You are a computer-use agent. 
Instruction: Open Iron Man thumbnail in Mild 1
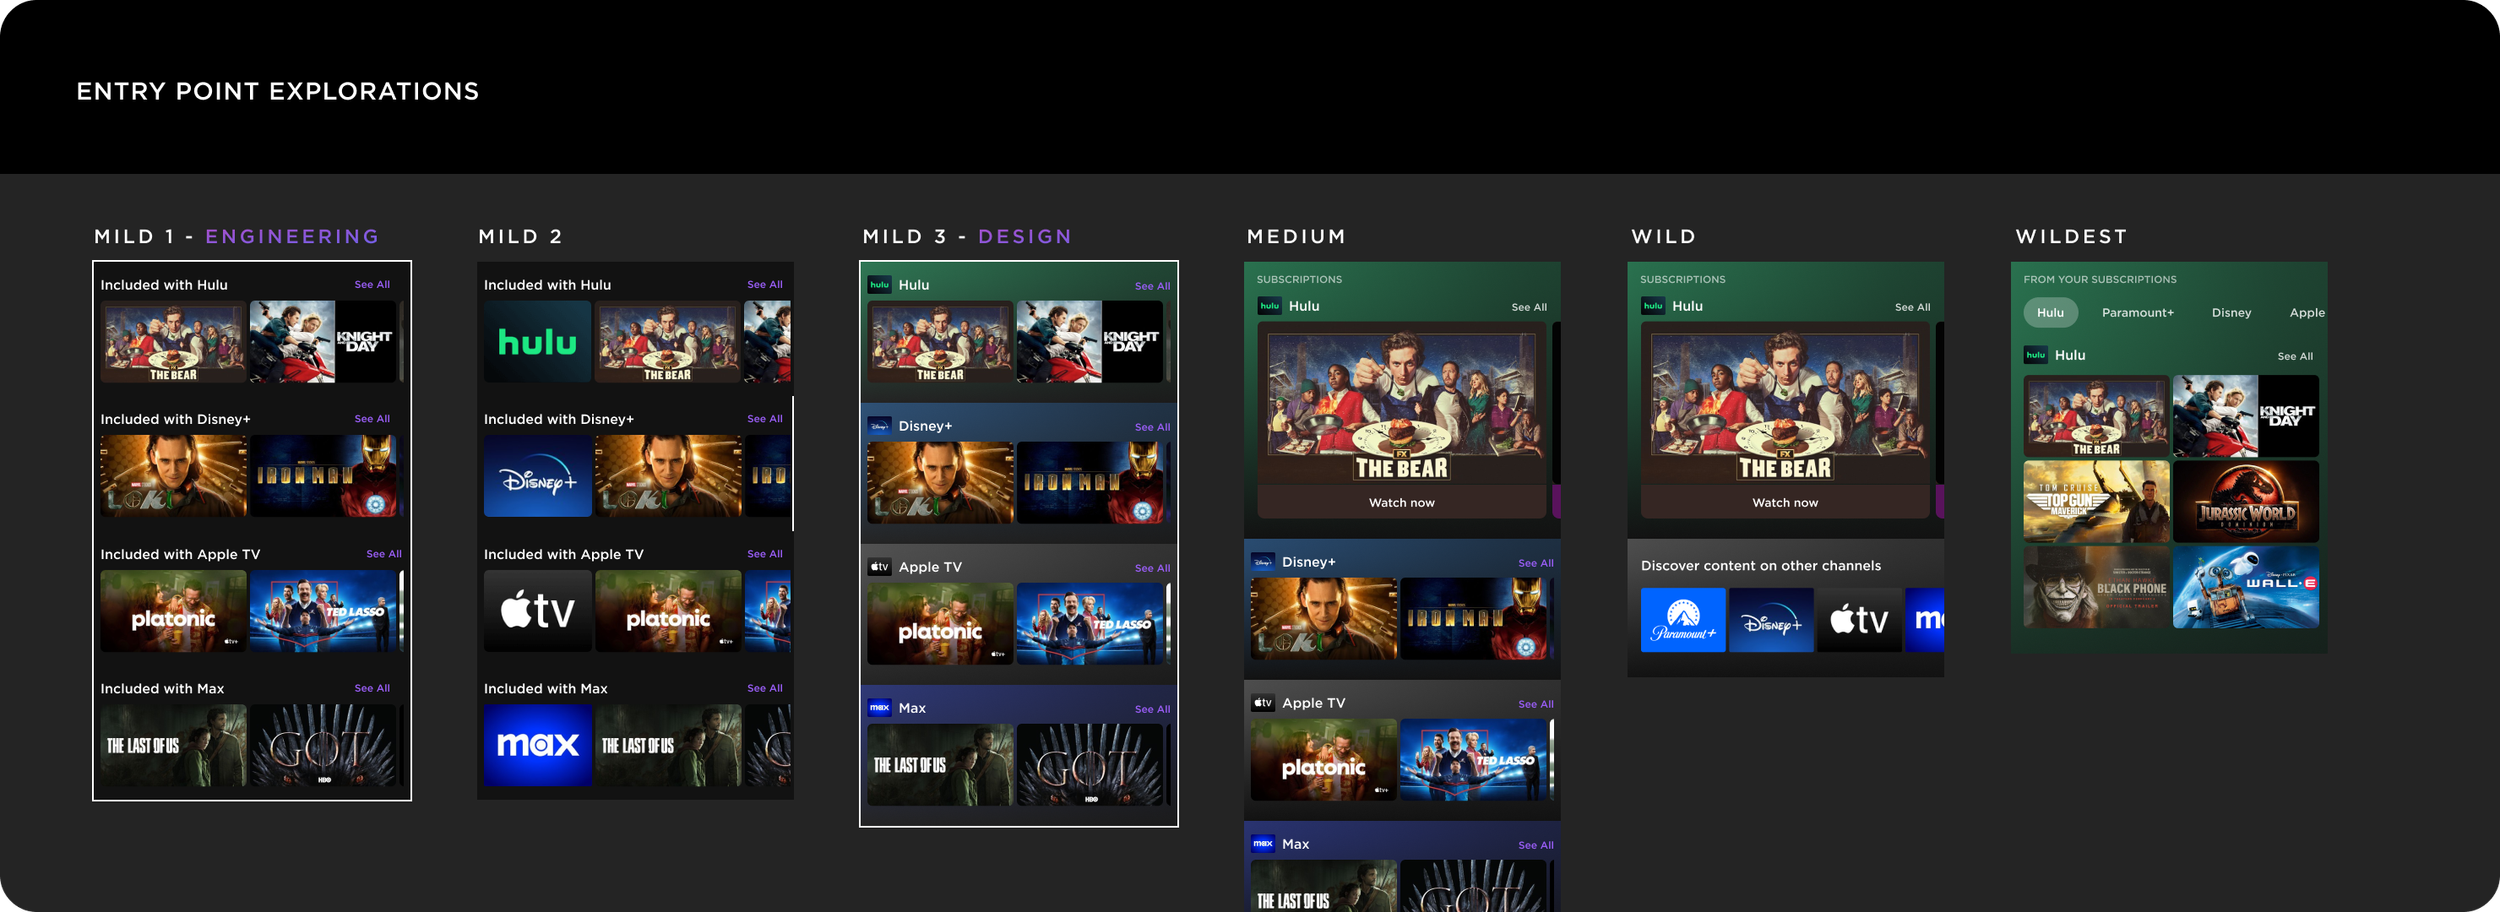click(x=323, y=476)
